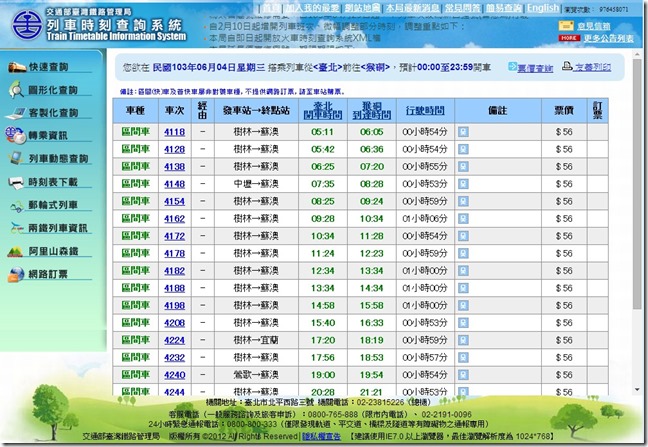Image resolution: width=648 pixels, height=447 pixels.
Task: Open the 時刻表下載 printer icon
Action: pyautogui.click(x=17, y=182)
